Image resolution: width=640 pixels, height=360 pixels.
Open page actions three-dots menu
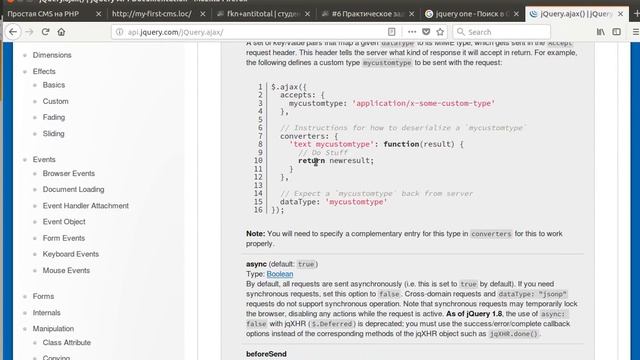coord(412,32)
